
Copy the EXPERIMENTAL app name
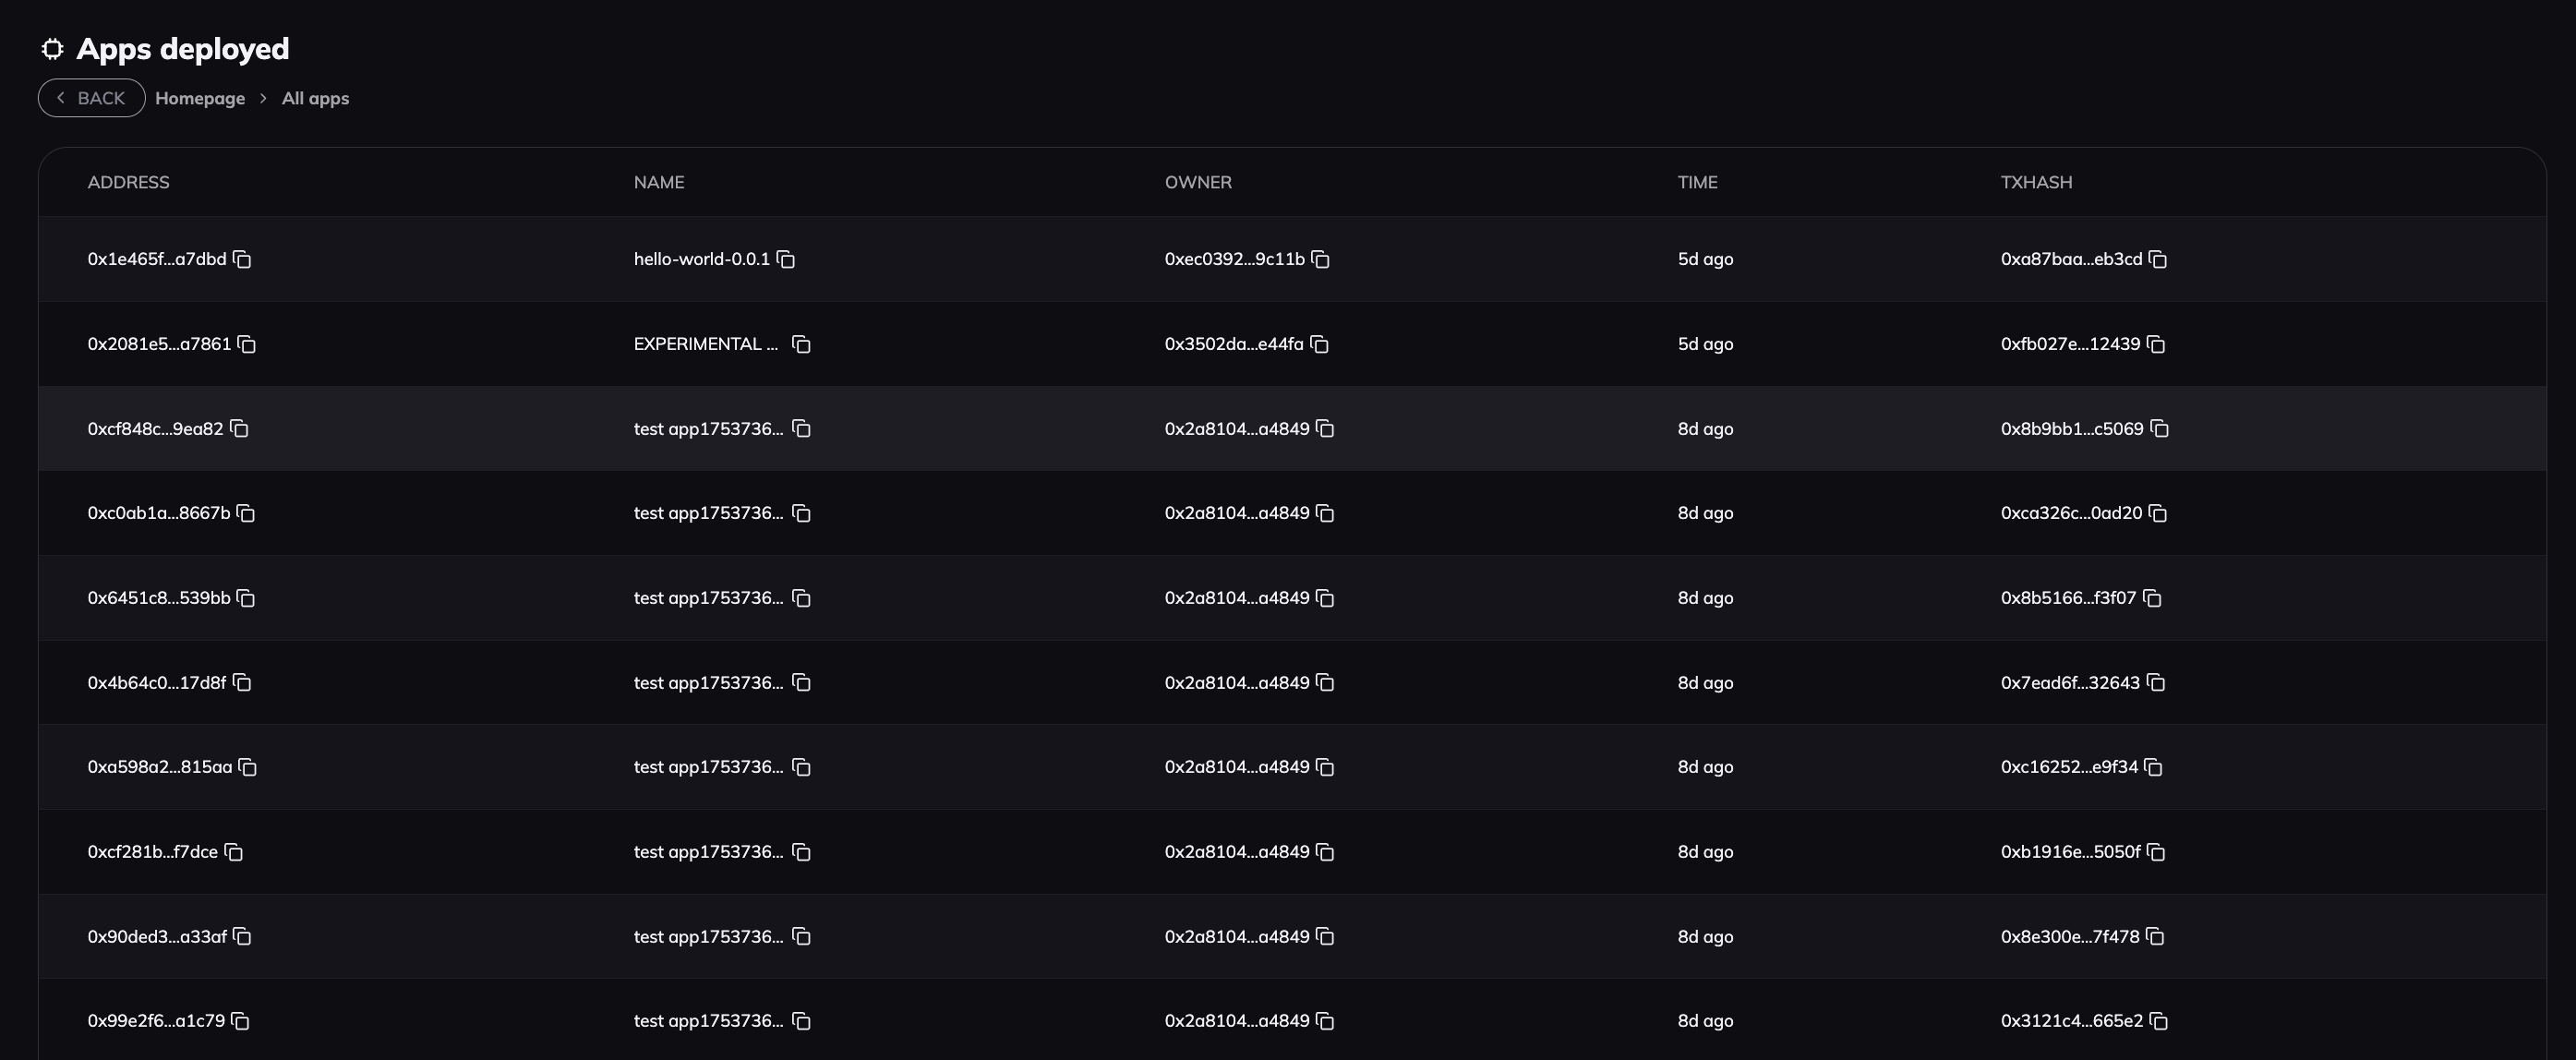pyautogui.click(x=801, y=345)
